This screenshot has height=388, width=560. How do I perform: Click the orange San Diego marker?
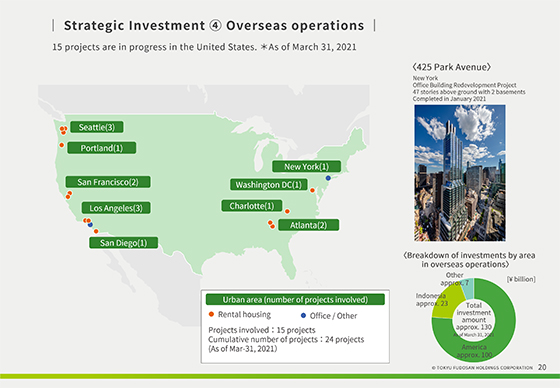(x=96, y=232)
